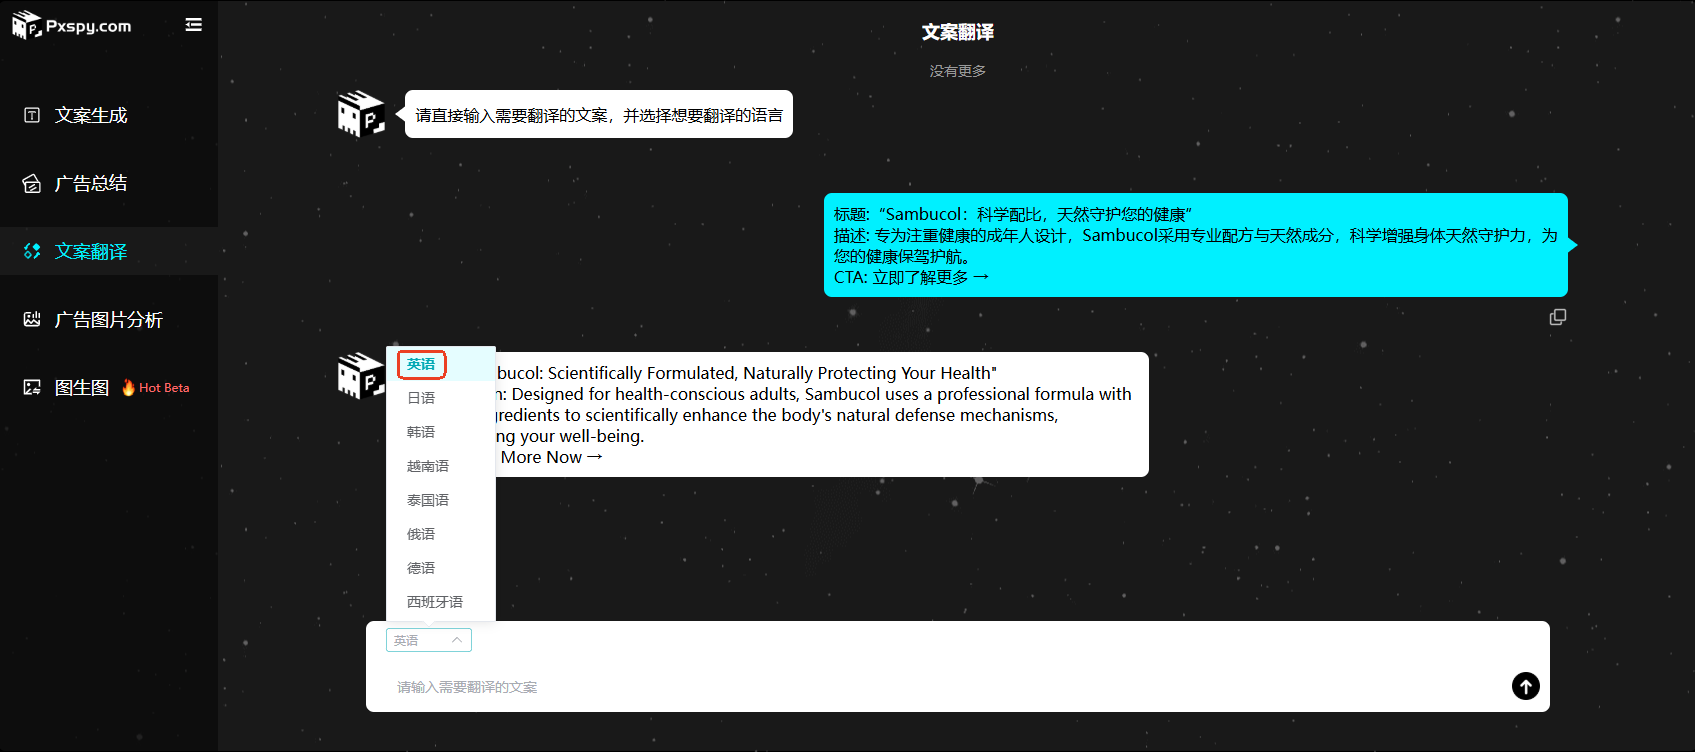The width and height of the screenshot is (1695, 752).
Task: Choose 英语 in the language list
Action: [441, 364]
